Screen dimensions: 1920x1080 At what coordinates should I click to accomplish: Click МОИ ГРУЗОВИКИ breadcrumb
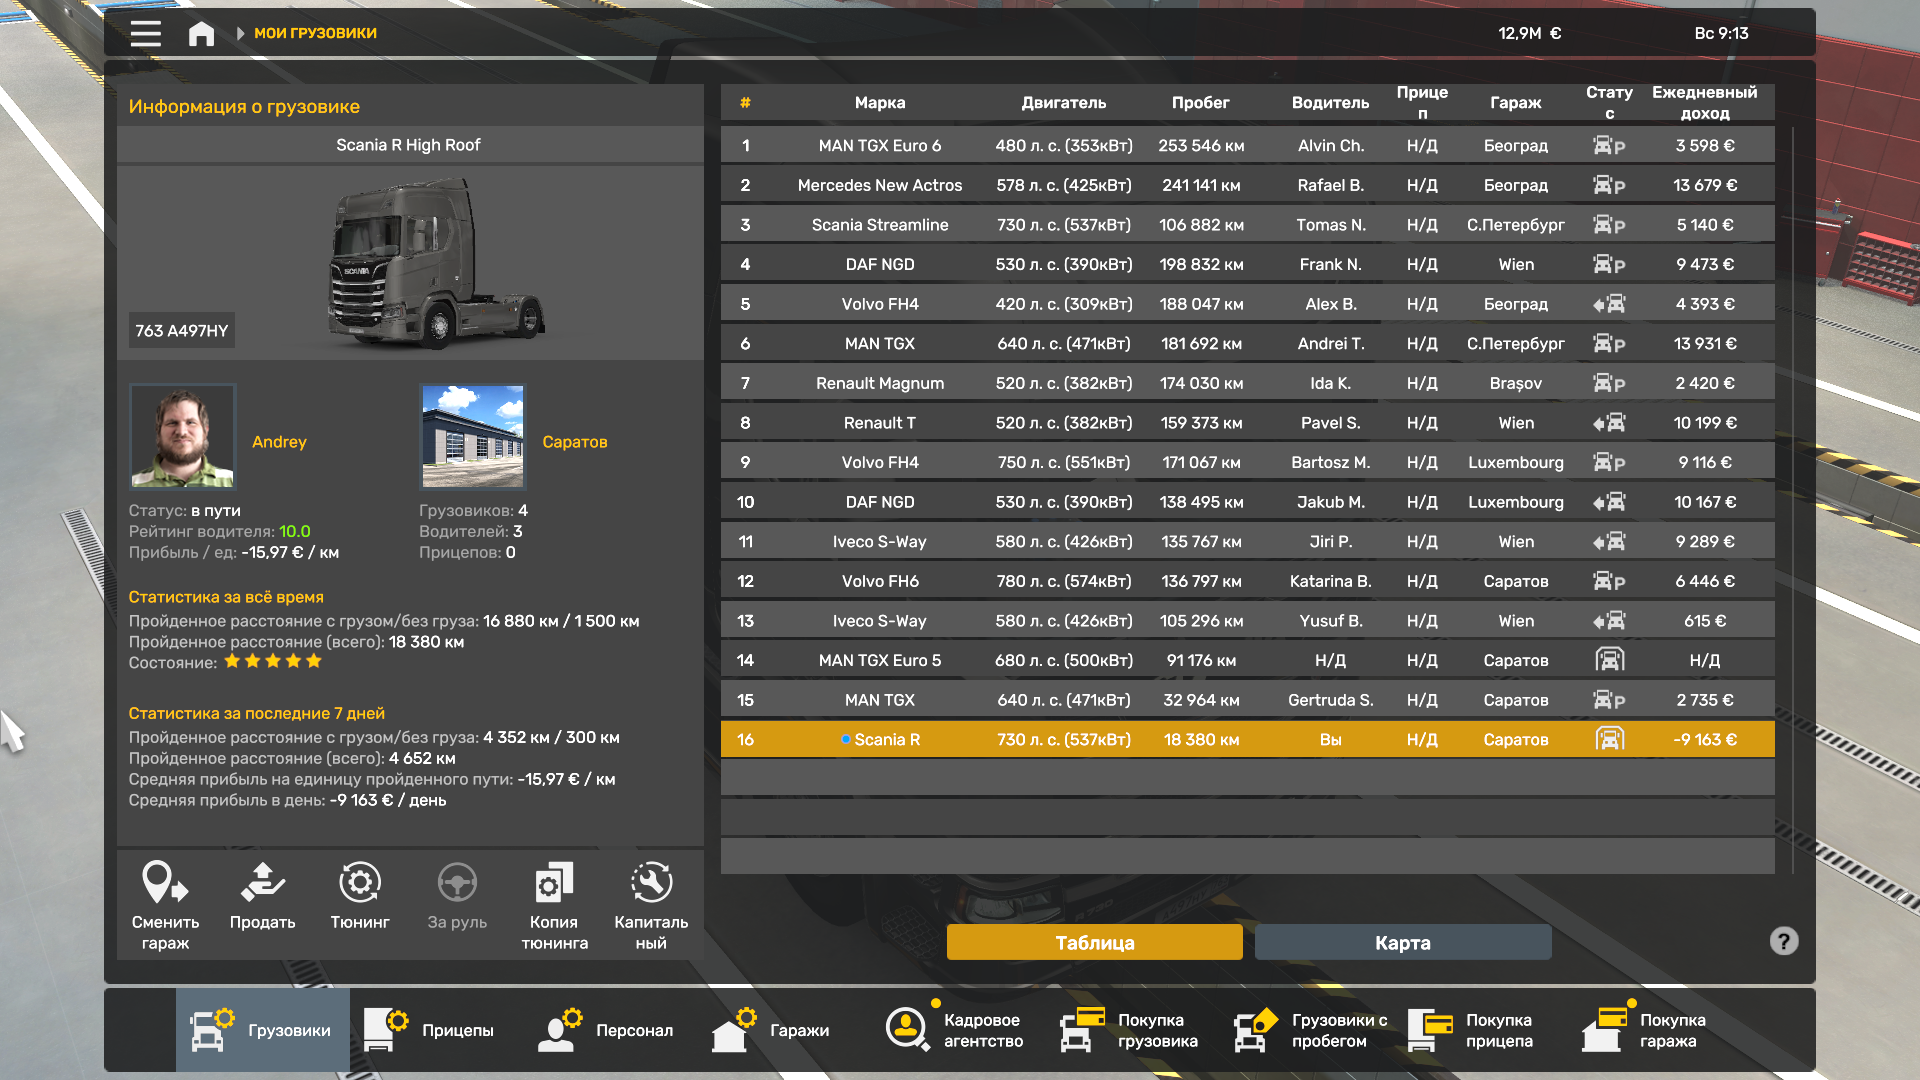pyautogui.click(x=315, y=33)
